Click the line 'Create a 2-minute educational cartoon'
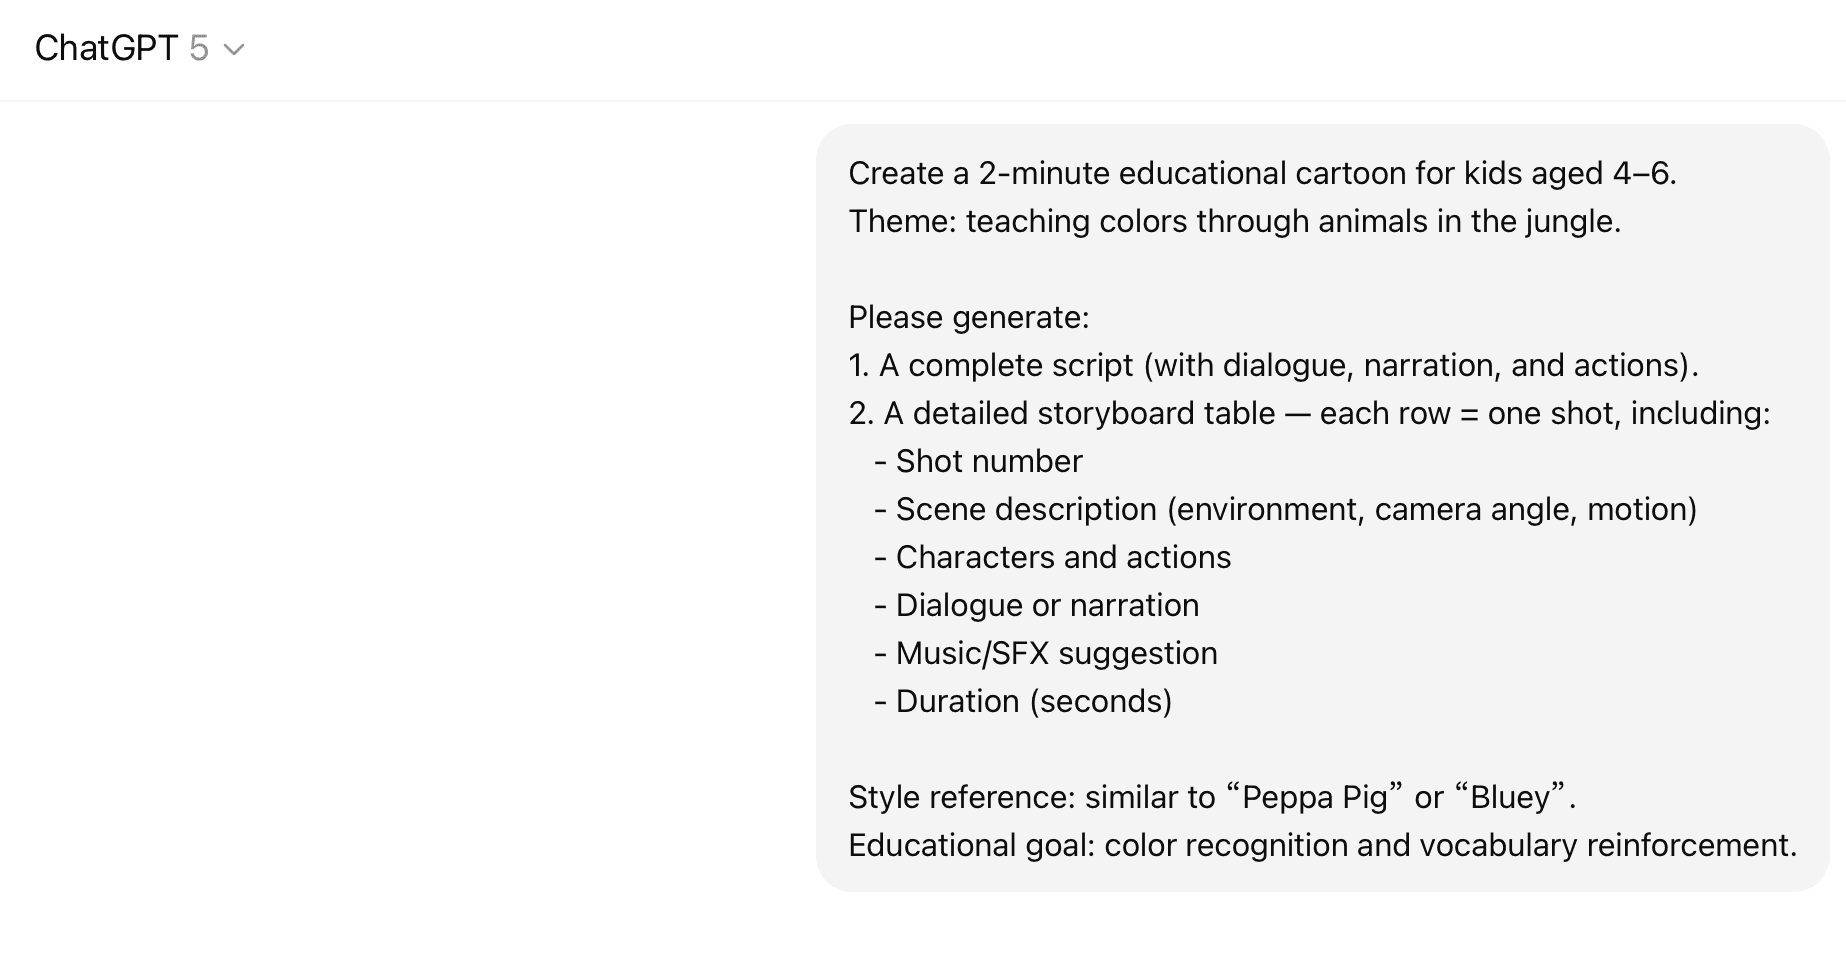1846x962 pixels. [1262, 173]
